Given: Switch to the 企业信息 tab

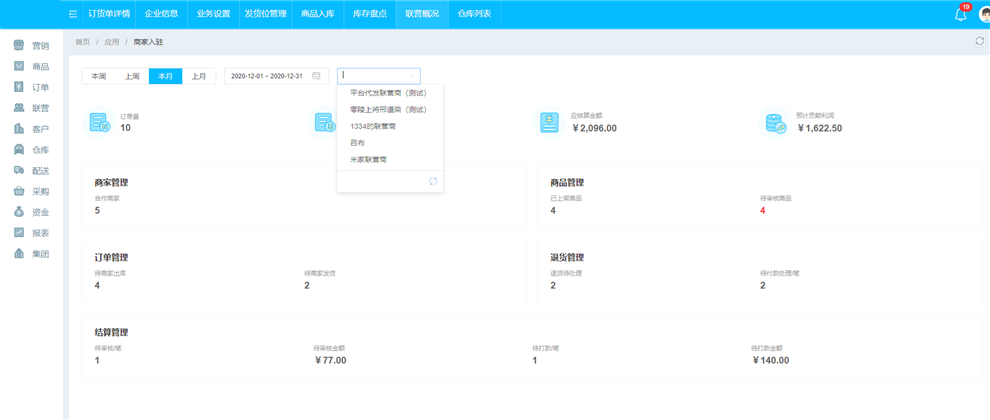Looking at the screenshot, I should tap(162, 14).
